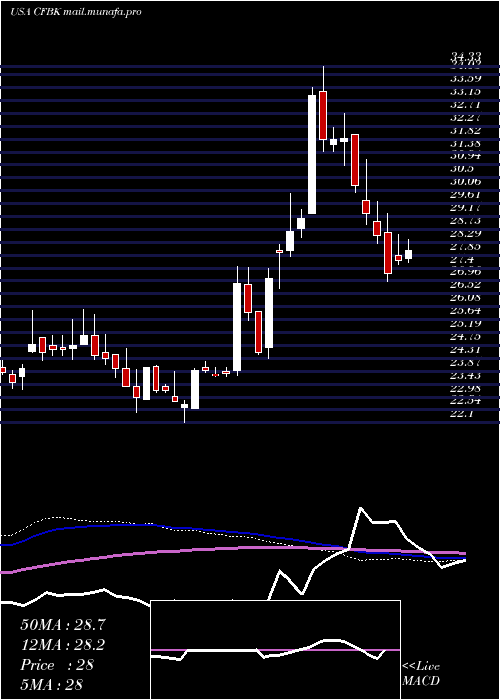Viewport: 500px width, 700px height.
Task: Click the 32.27 price axis label
Action: 466,118
